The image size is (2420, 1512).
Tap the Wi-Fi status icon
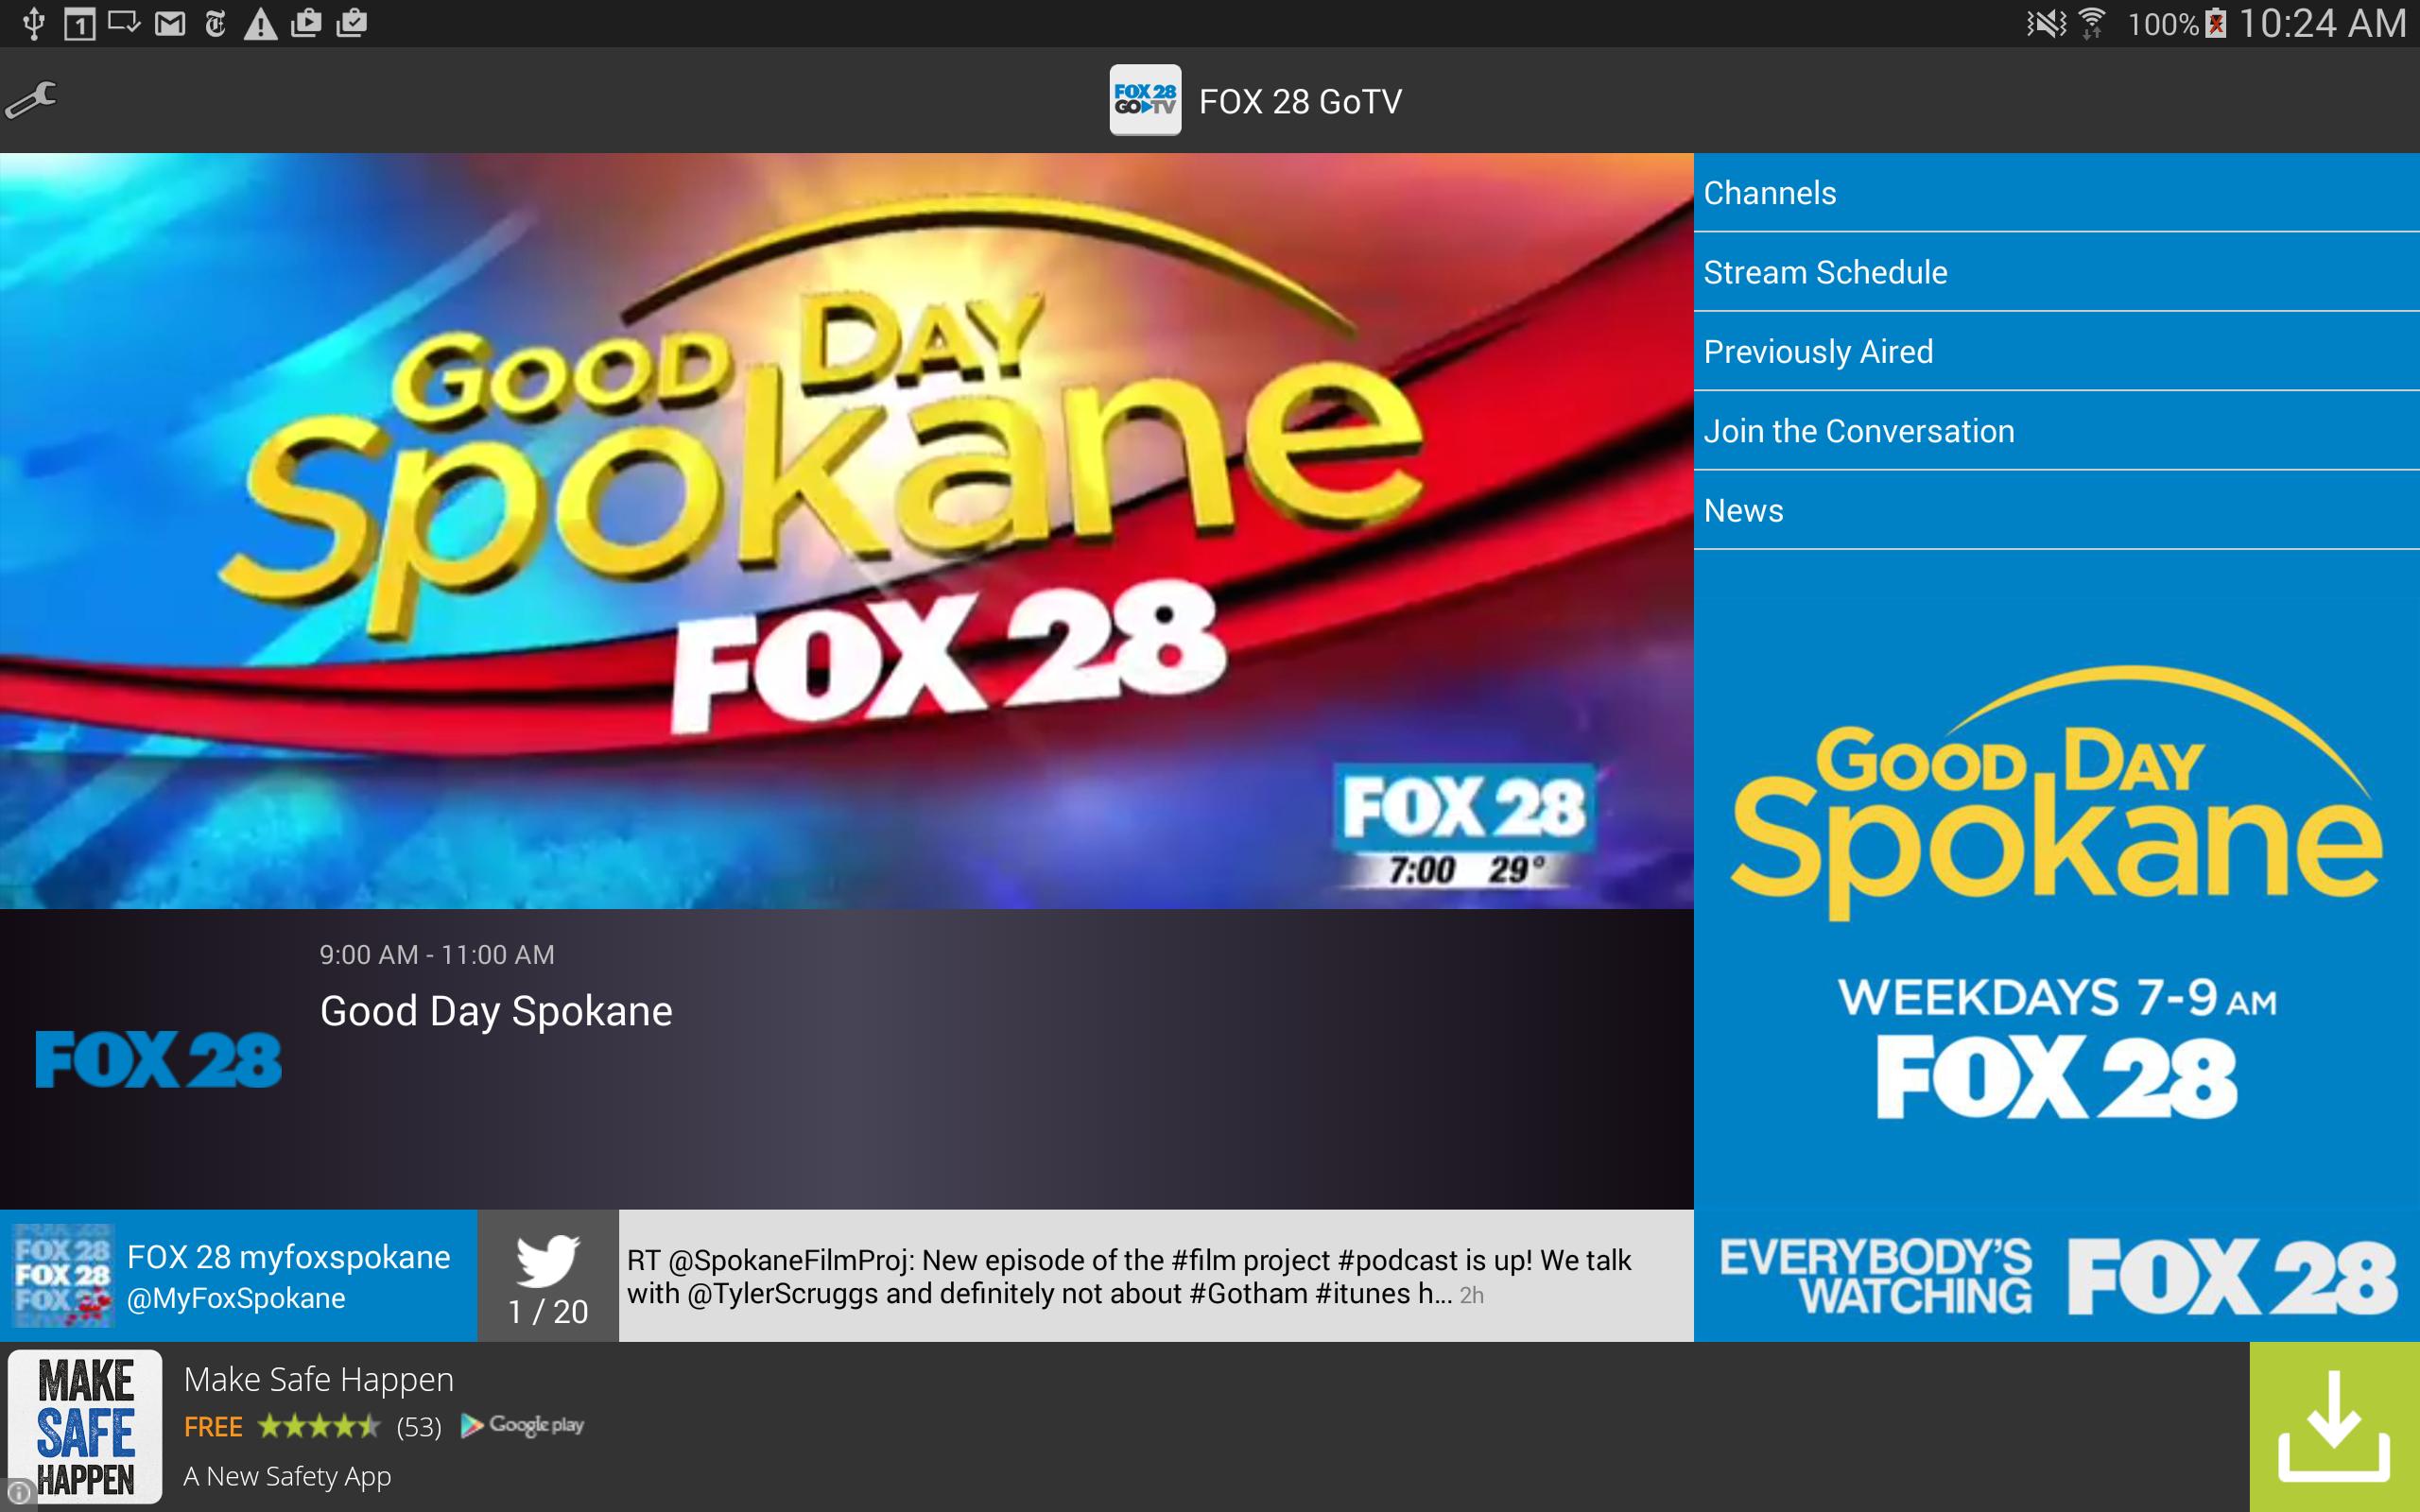click(2091, 23)
